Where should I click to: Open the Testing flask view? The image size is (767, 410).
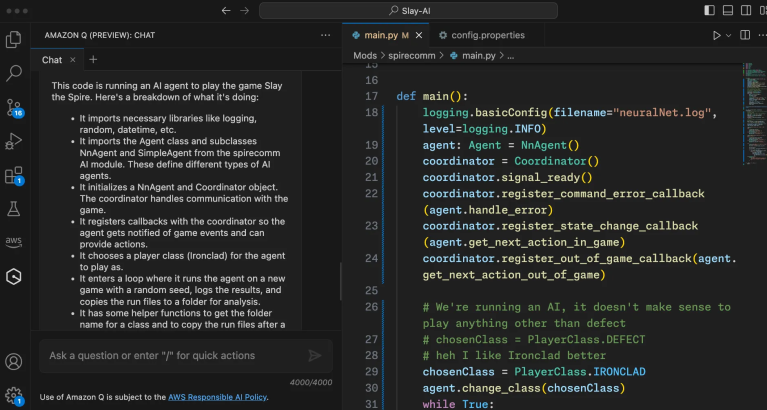tap(14, 209)
